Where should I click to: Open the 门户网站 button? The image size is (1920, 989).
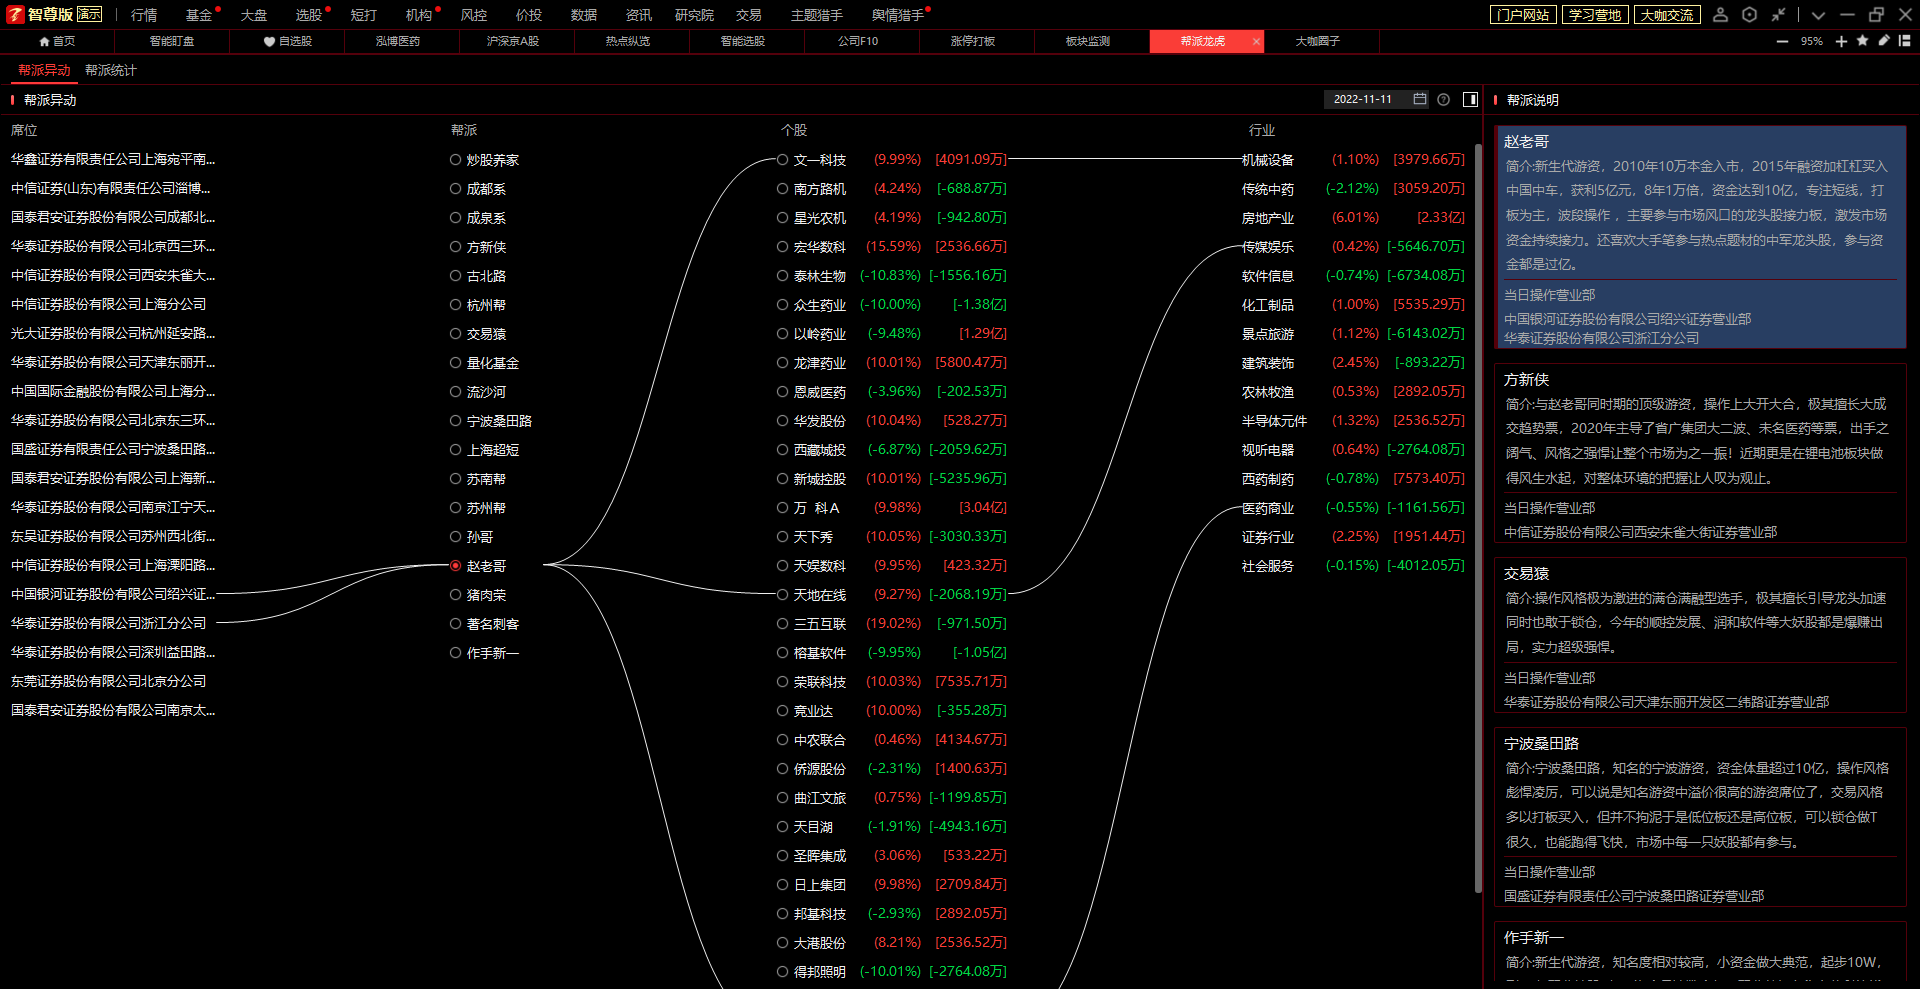pyautogui.click(x=1523, y=15)
